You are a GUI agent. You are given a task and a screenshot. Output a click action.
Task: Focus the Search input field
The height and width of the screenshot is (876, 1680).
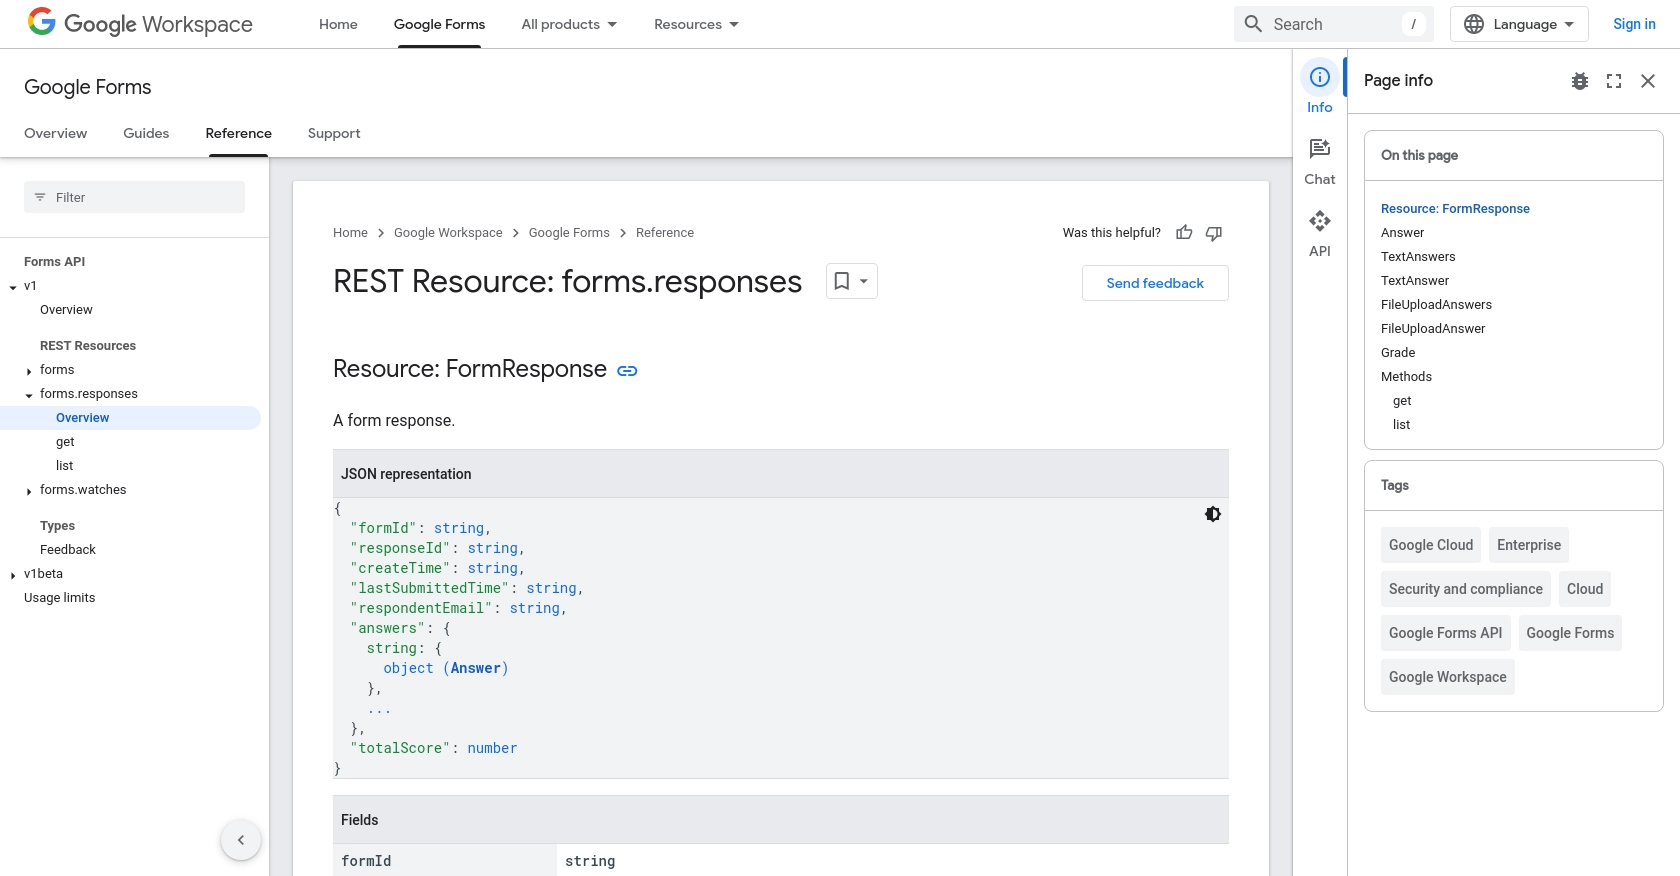click(x=1334, y=24)
